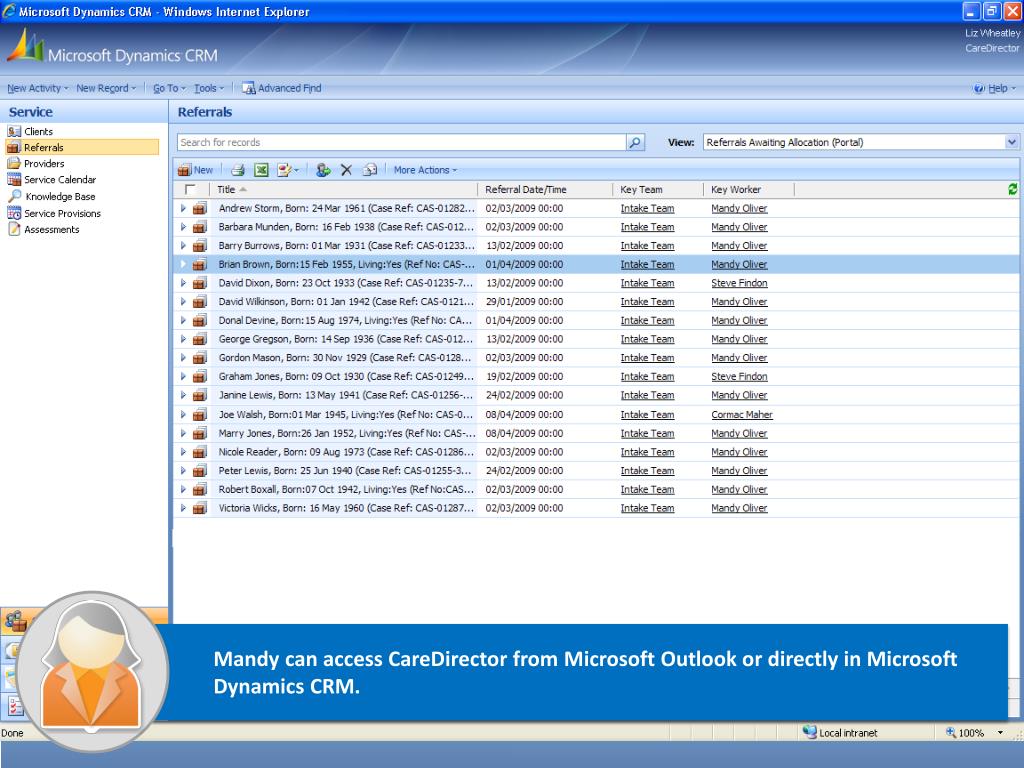
Task: Click the magnifier search icon
Action: point(635,142)
